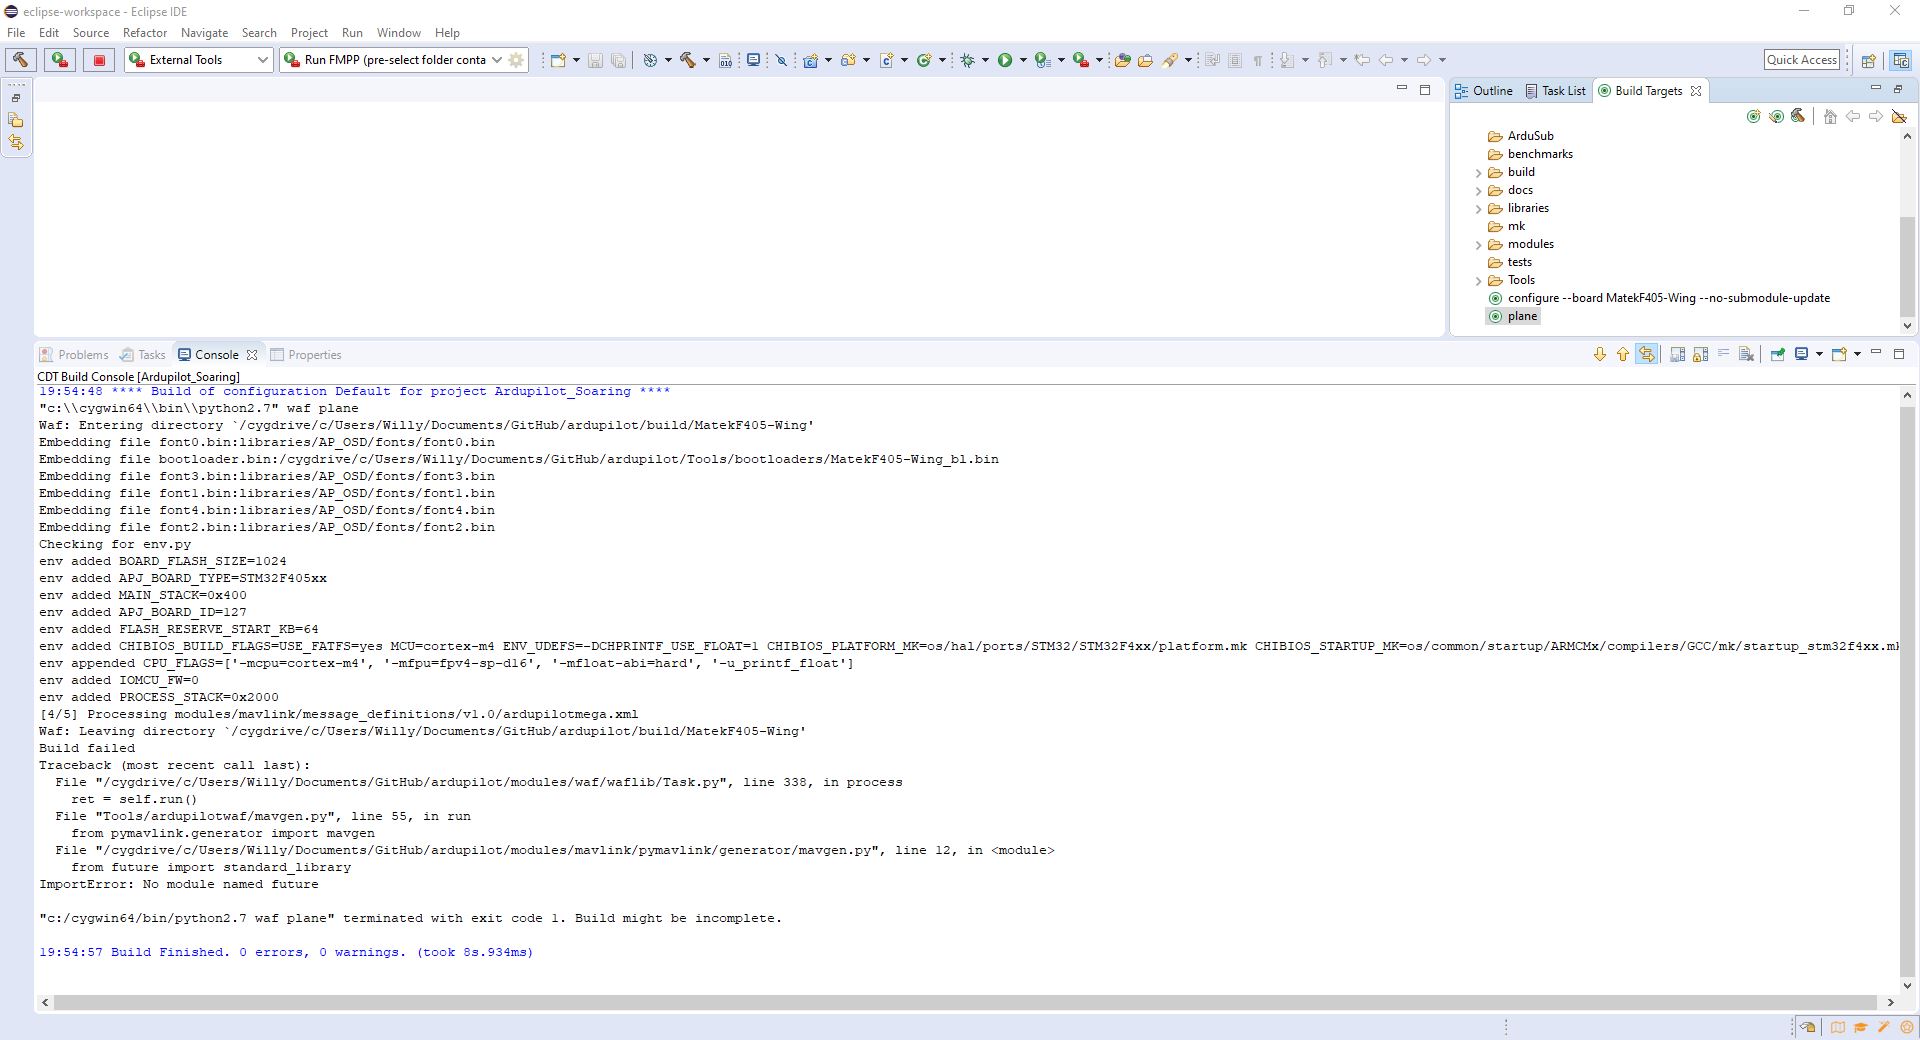The width and height of the screenshot is (1920, 1040).
Task: Open the Project menu
Action: (x=309, y=32)
